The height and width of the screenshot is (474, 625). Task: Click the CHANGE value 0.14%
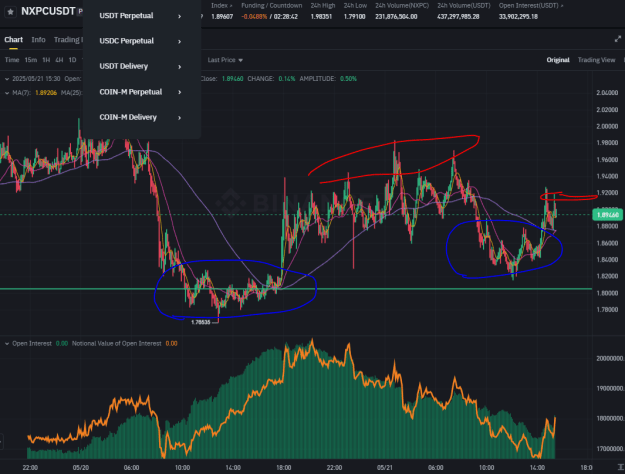287,79
